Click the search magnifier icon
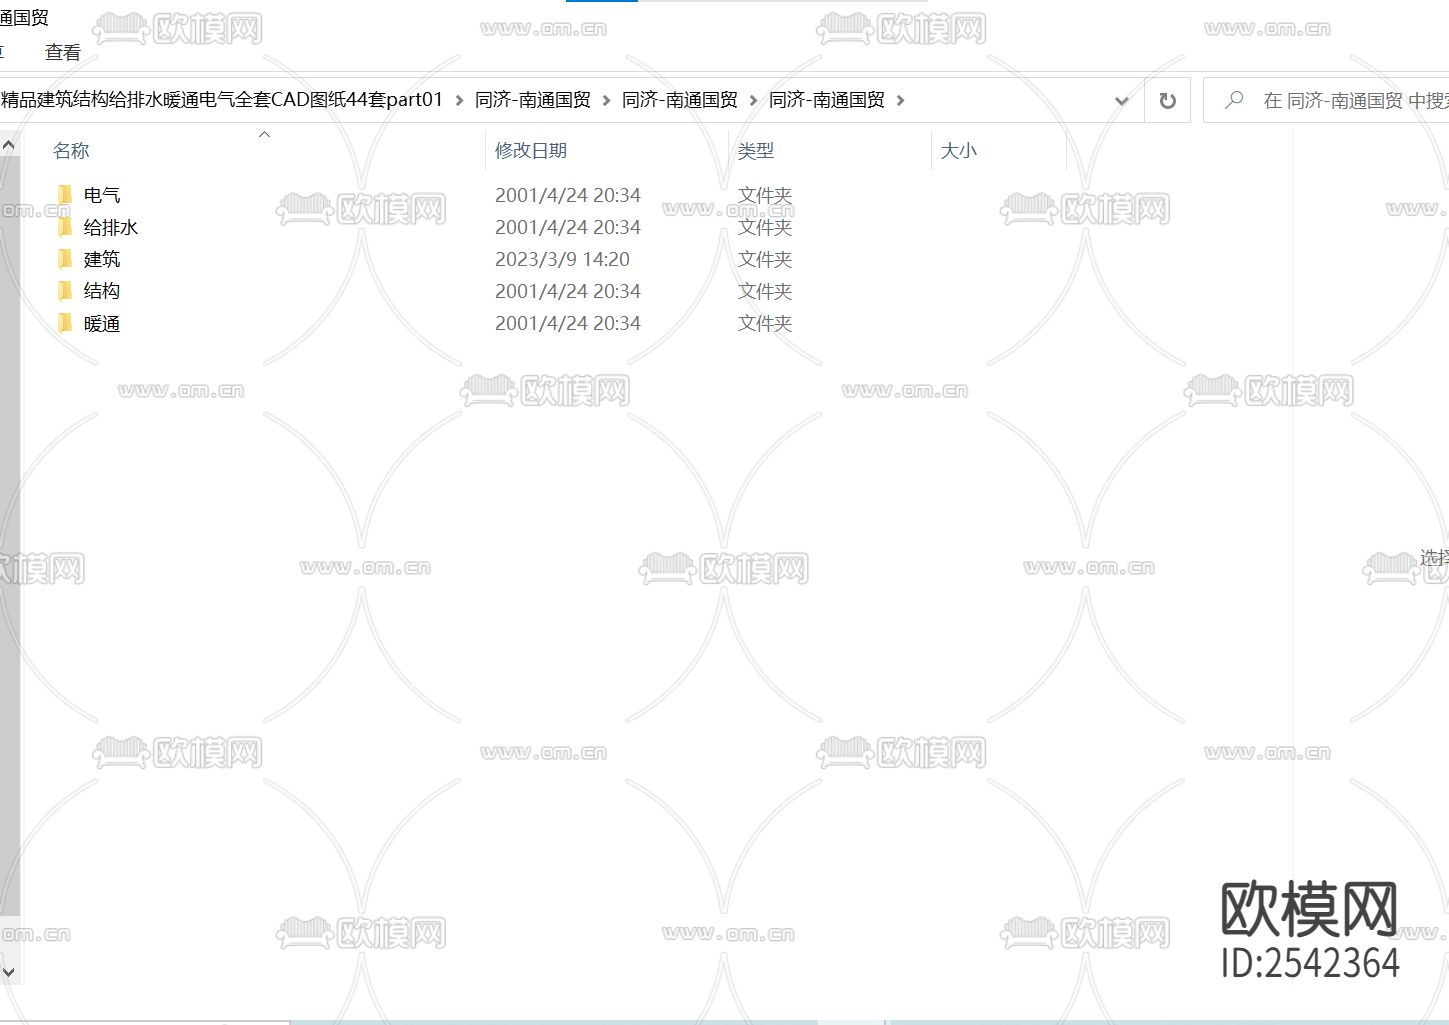1449x1025 pixels. click(1236, 100)
